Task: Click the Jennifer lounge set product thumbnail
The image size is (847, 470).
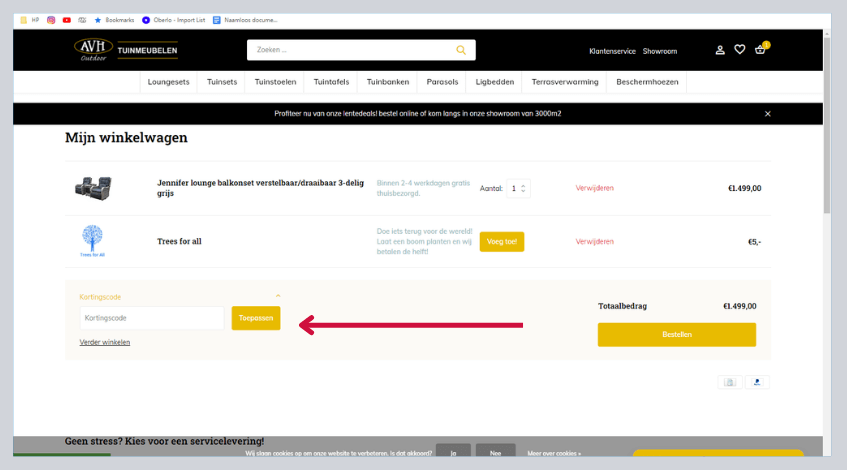Action: (x=93, y=187)
